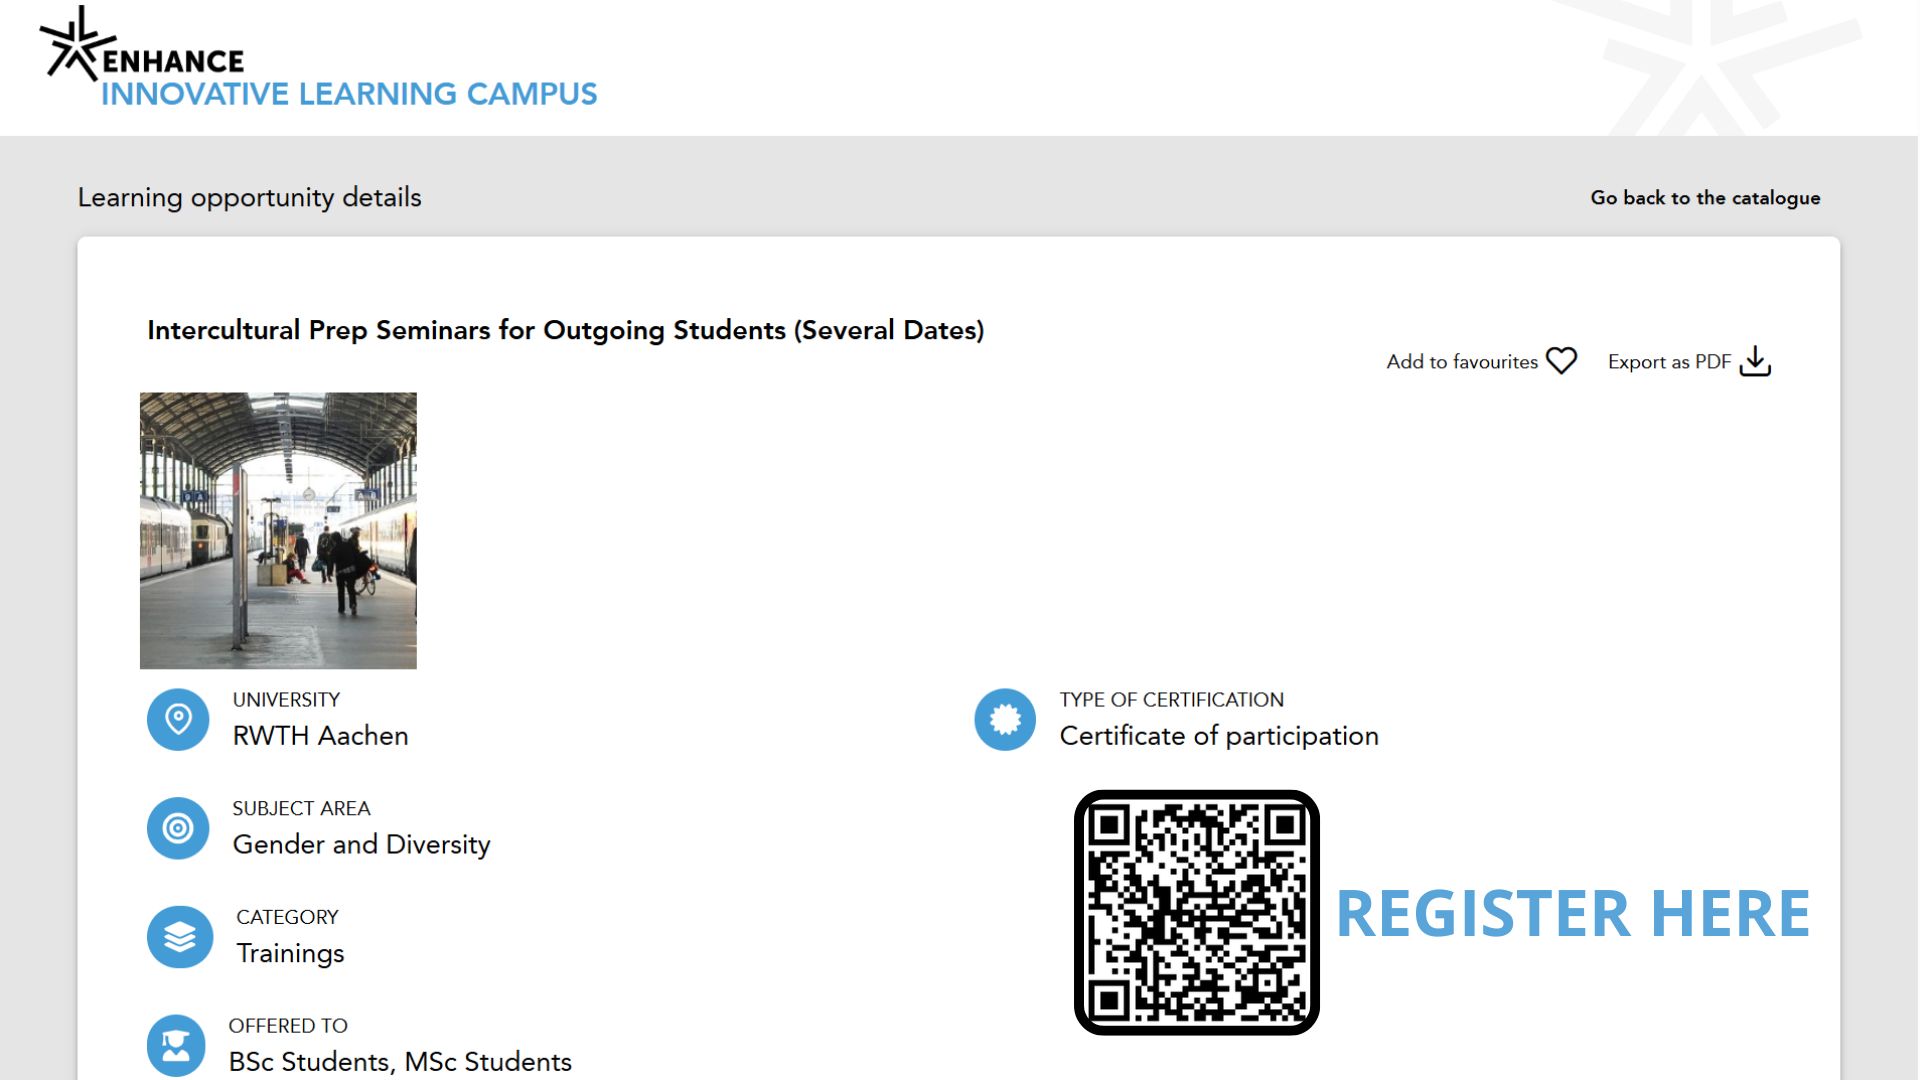Click the University location pin icon

178,719
